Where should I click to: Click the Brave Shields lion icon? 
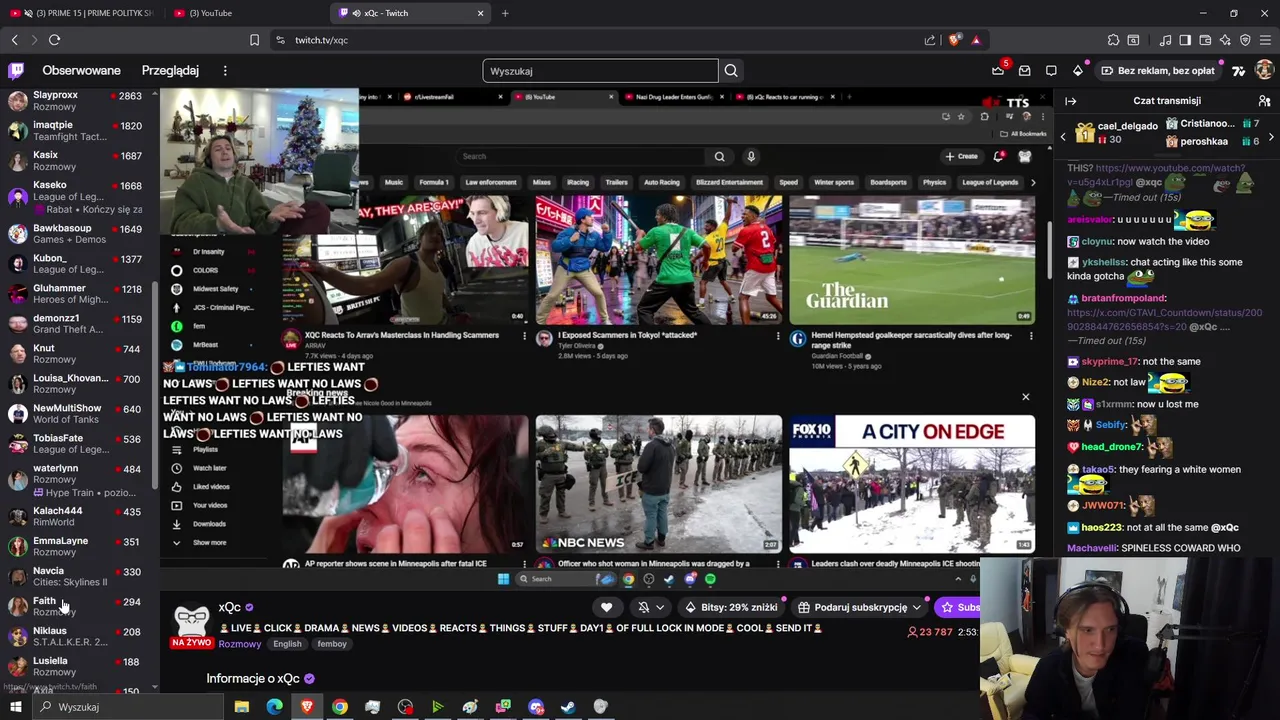point(955,40)
